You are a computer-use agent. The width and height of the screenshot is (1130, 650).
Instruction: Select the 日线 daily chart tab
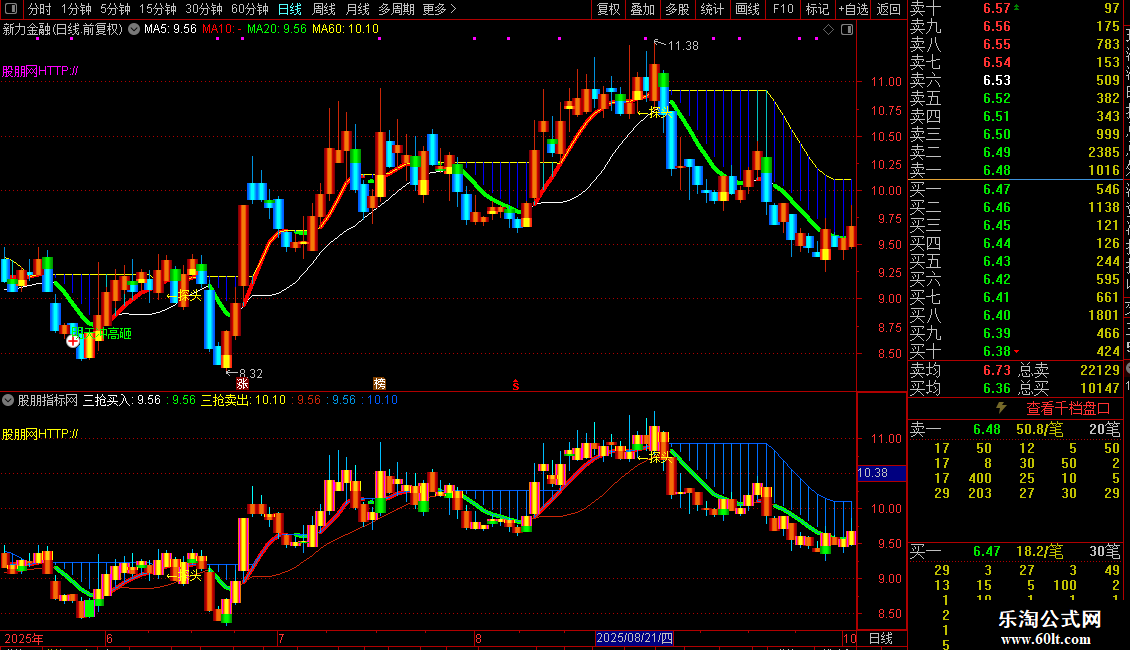click(290, 9)
